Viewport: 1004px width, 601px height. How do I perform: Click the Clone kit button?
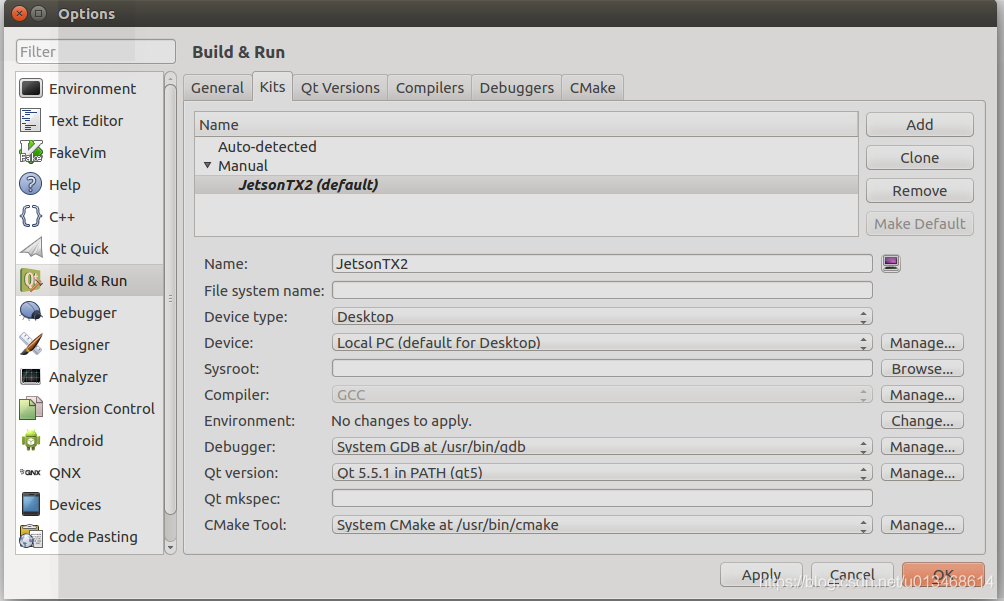coord(919,157)
